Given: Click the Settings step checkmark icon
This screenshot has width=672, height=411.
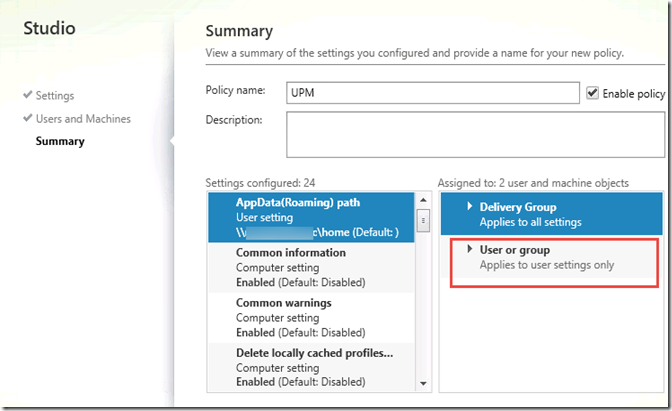Looking at the screenshot, I should click(27, 96).
